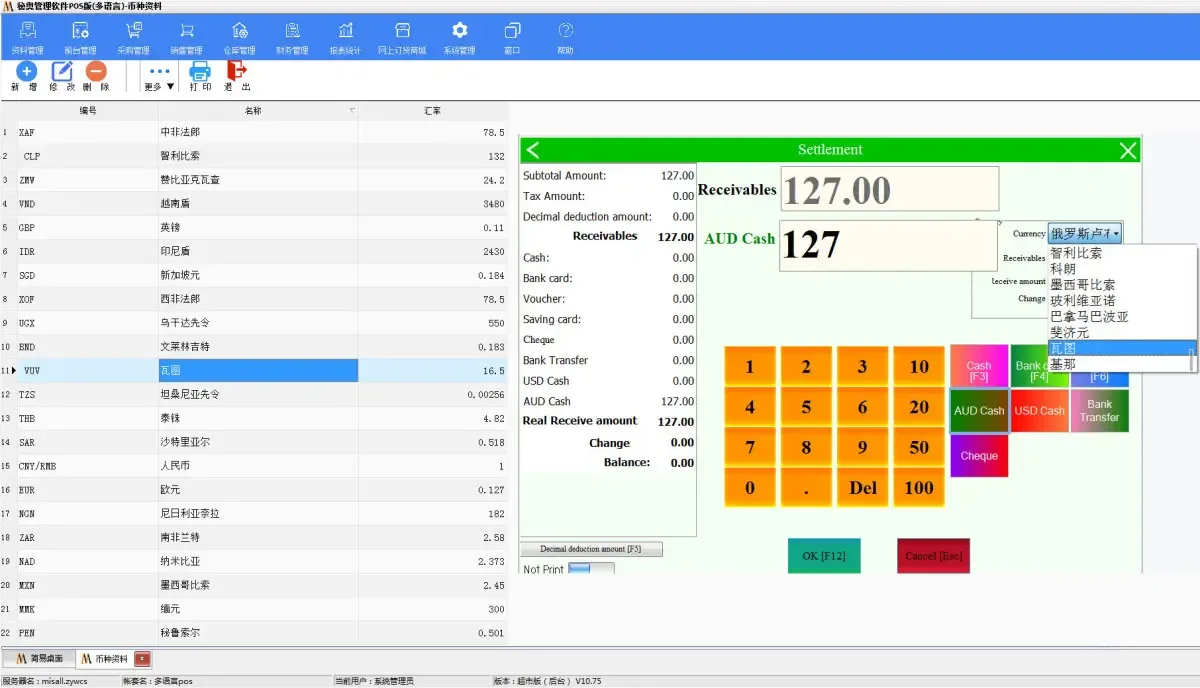Tap the Del key on keypad
The height and width of the screenshot is (688, 1200).
pos(863,488)
